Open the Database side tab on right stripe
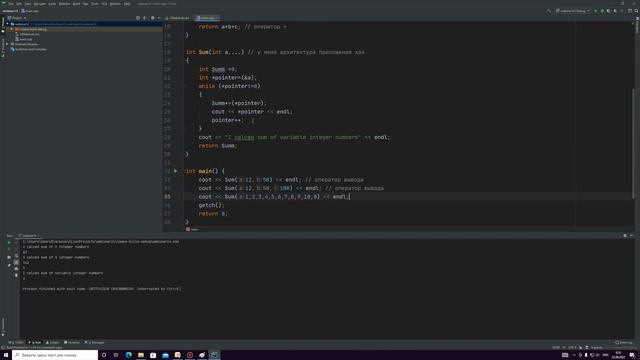 (637, 25)
